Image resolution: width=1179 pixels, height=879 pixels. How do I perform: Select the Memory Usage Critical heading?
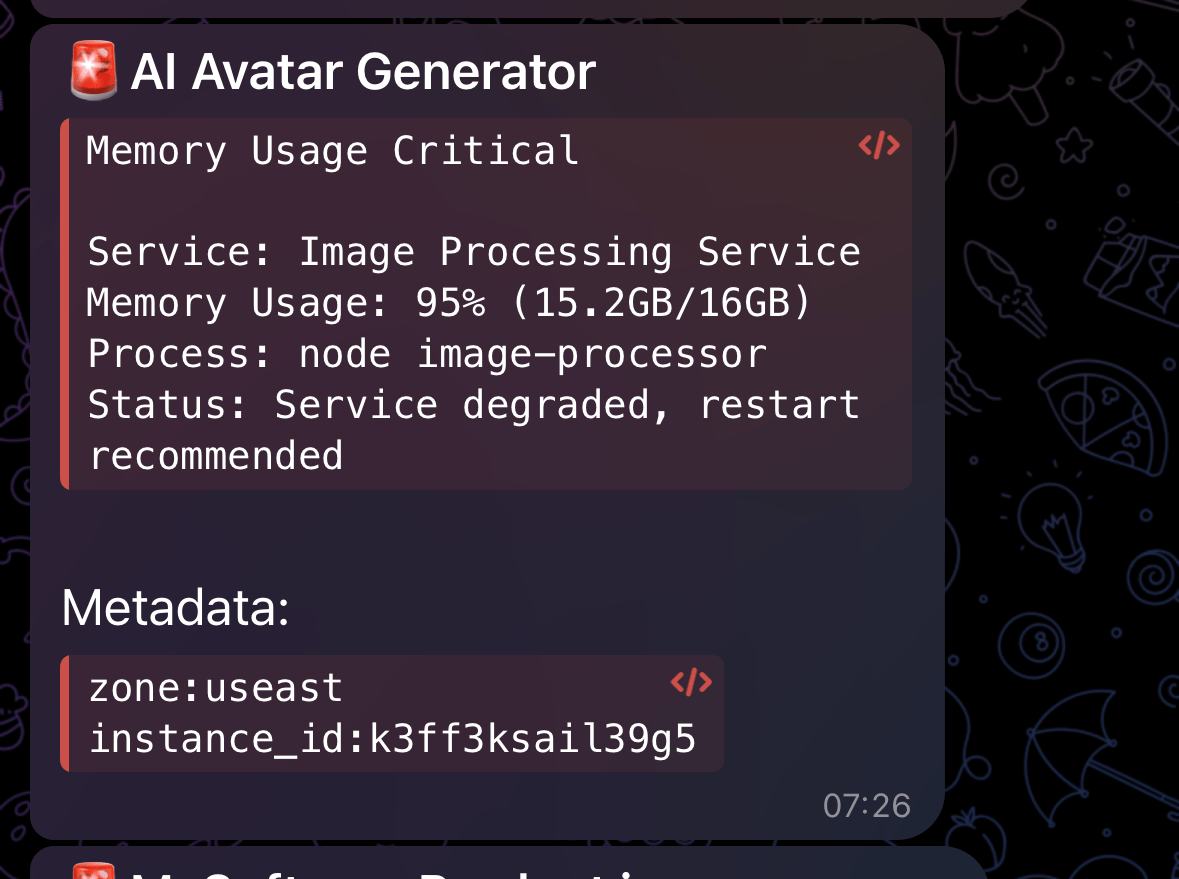click(332, 150)
